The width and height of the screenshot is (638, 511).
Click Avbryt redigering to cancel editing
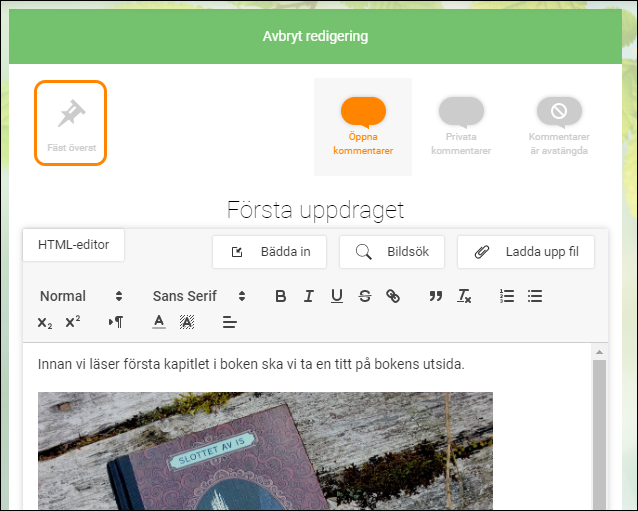[x=315, y=36]
